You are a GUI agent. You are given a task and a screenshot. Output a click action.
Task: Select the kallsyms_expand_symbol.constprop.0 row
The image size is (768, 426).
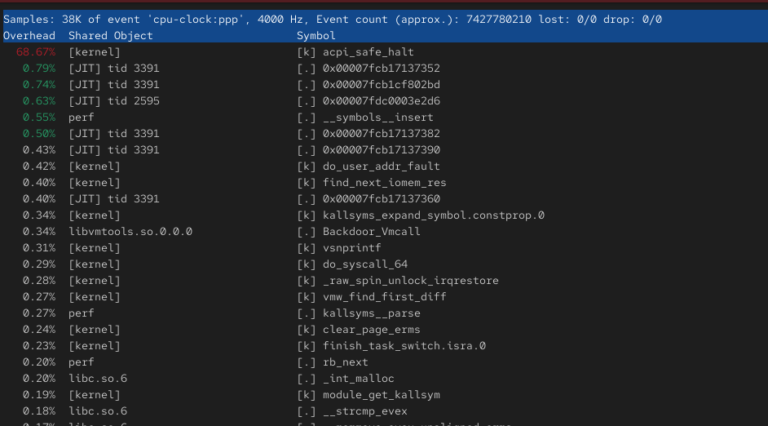pos(433,215)
